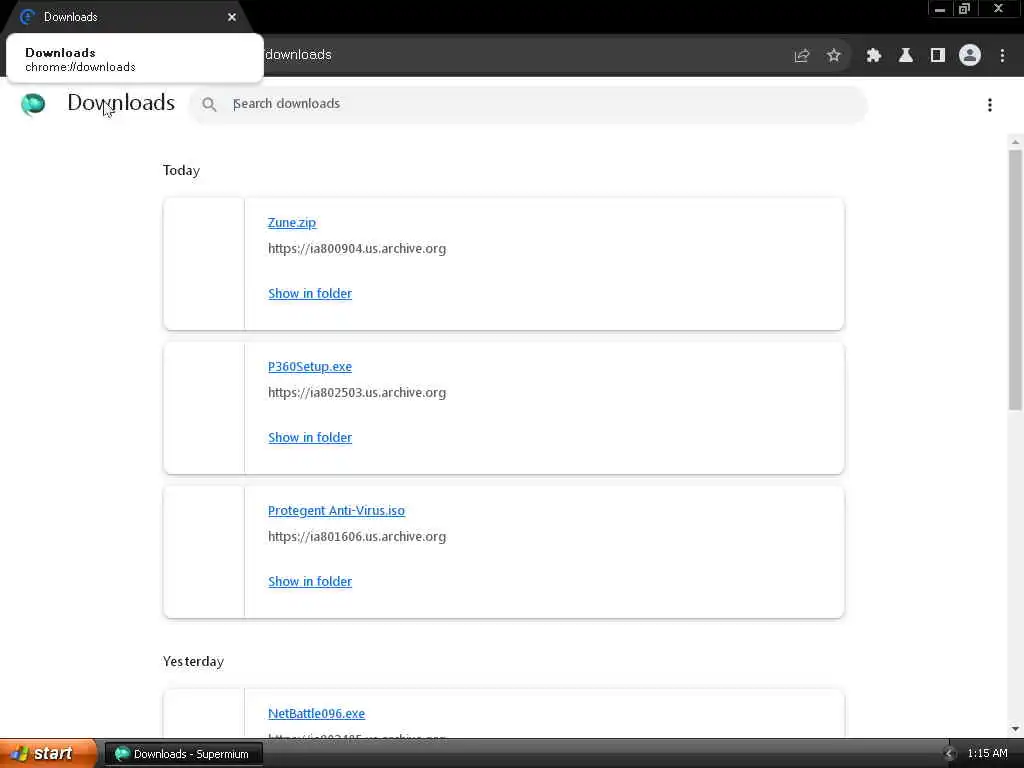1024x768 pixels.
Task: Open the browser three-dot menu
Action: (1002, 56)
